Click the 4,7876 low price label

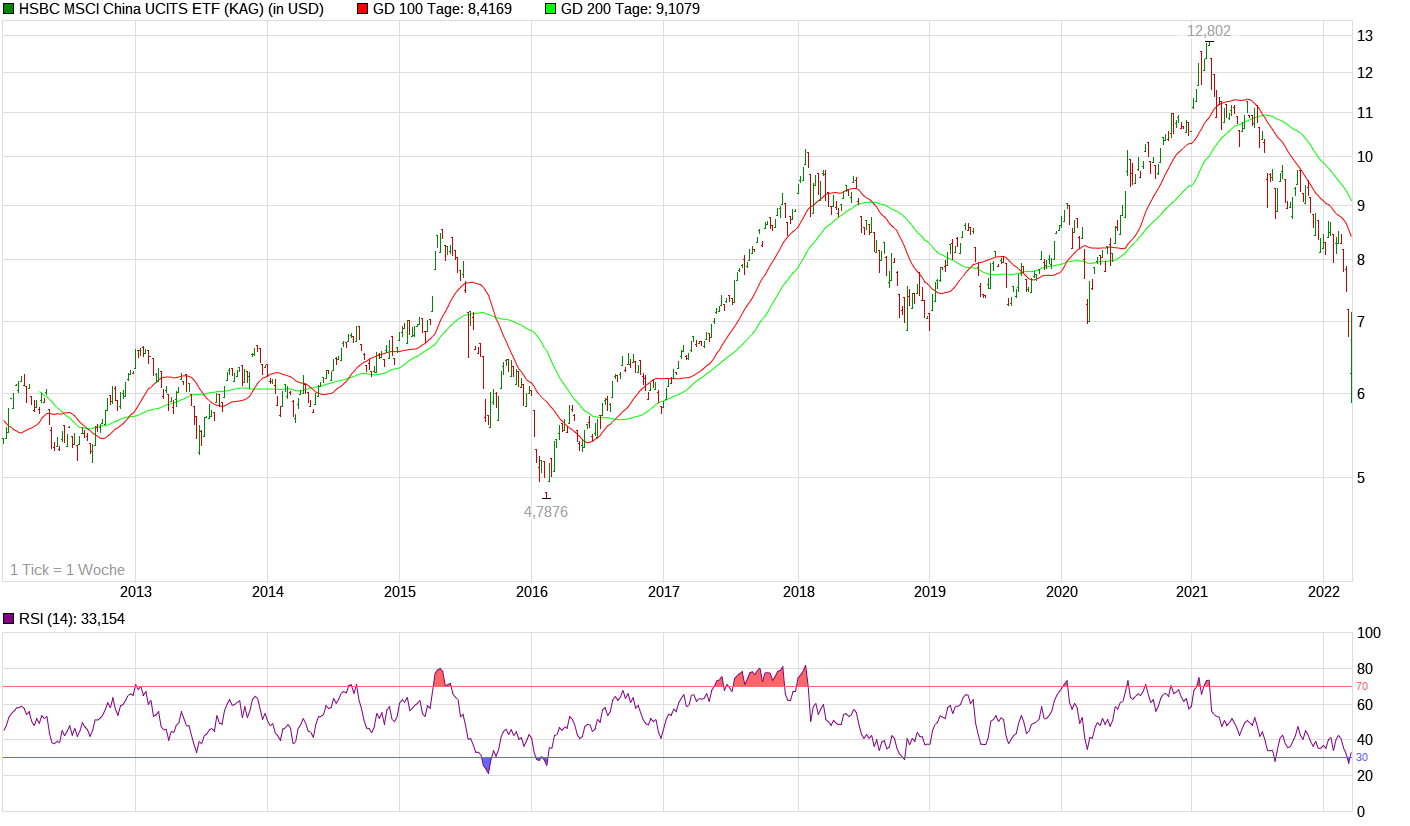[546, 511]
